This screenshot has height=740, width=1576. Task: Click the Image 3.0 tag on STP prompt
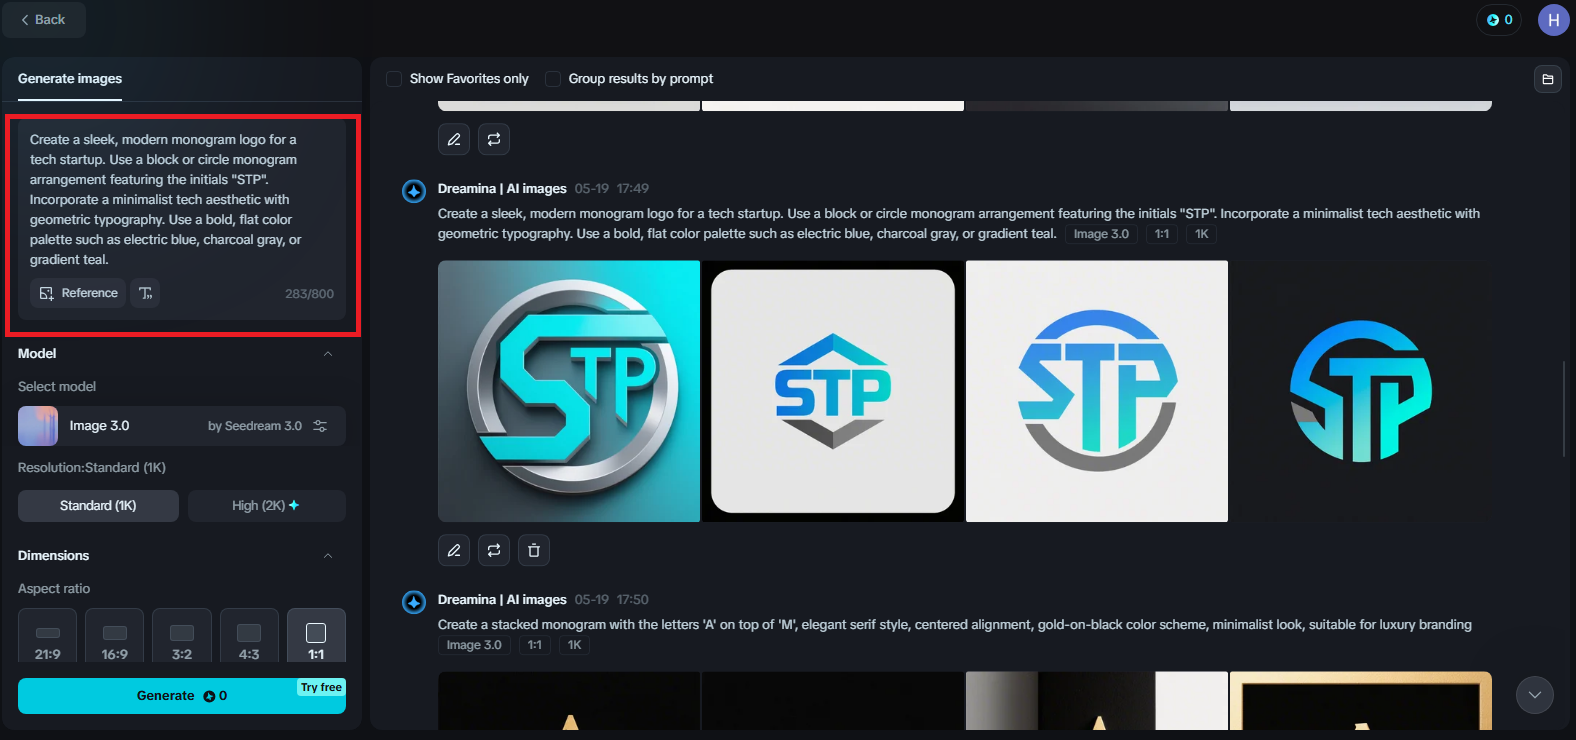[x=1101, y=234]
